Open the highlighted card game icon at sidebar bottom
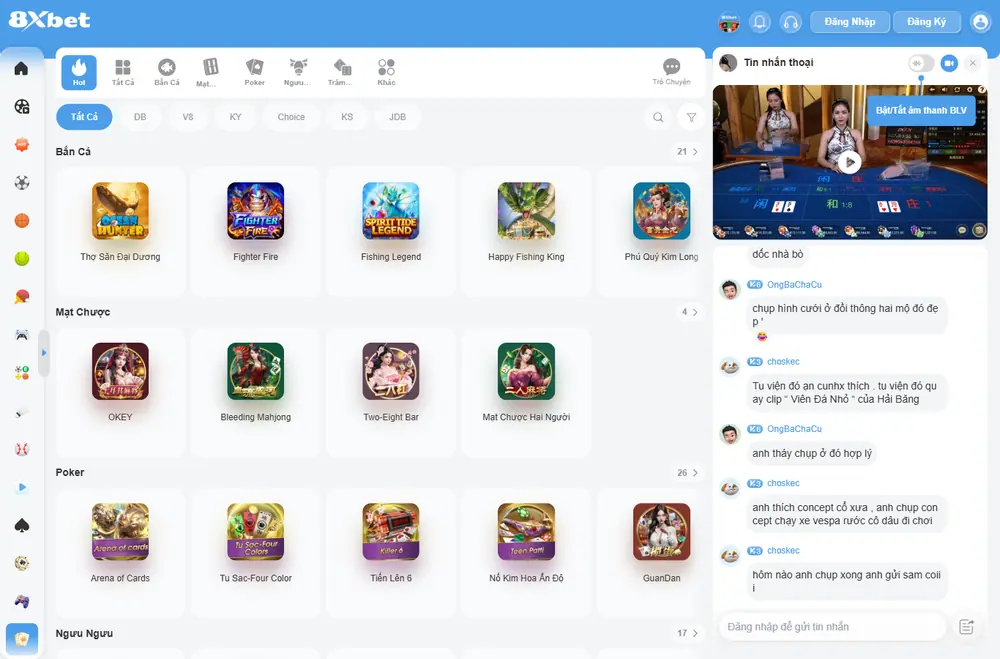The image size is (1000, 659). tap(22, 639)
